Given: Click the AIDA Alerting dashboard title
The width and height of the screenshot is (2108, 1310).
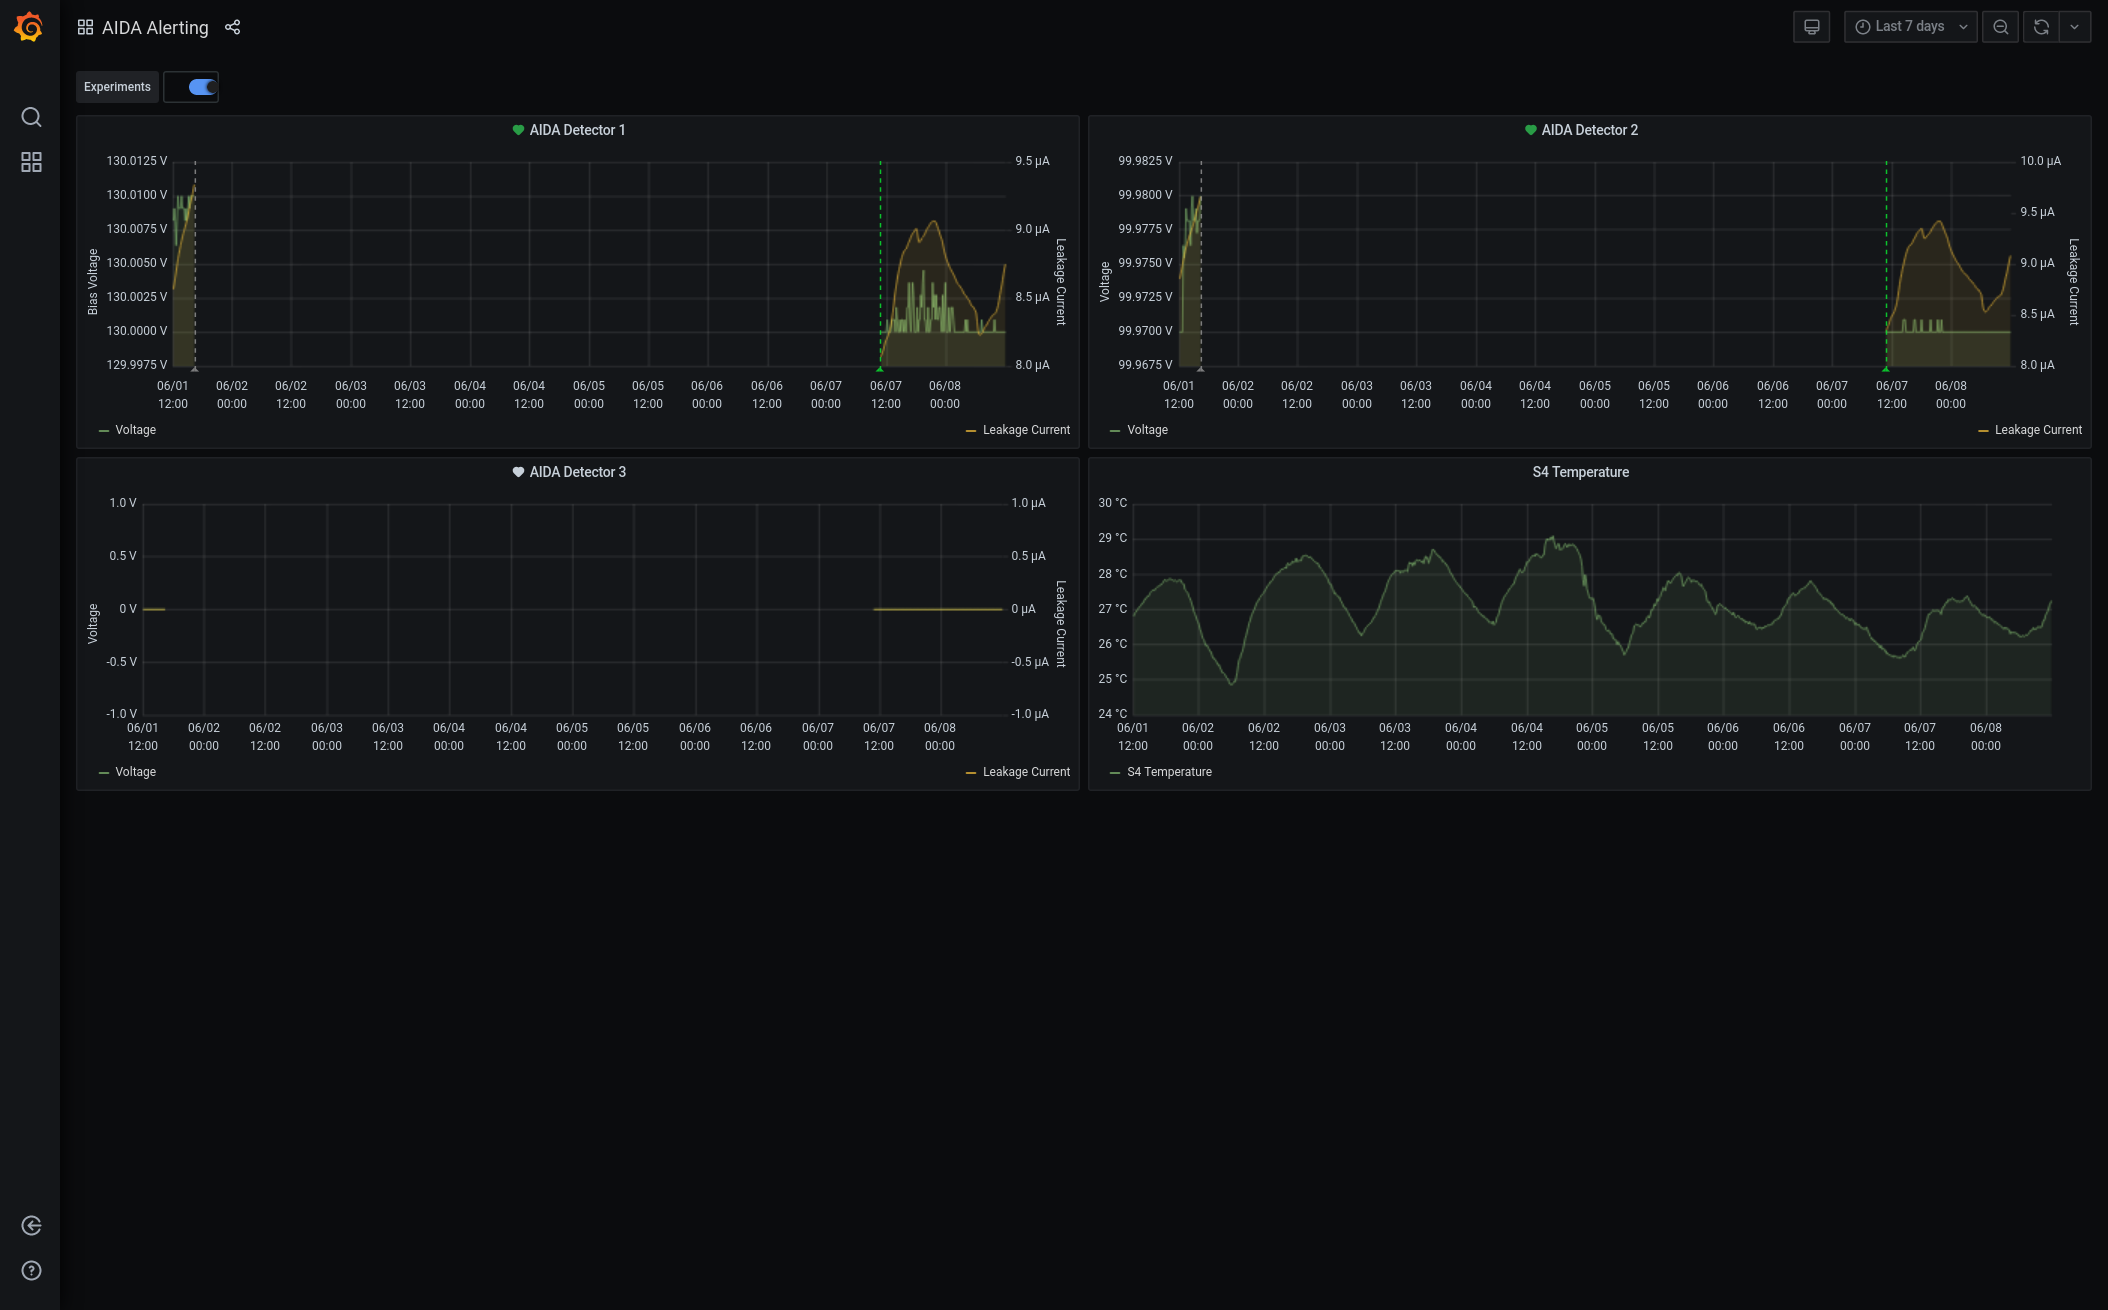Looking at the screenshot, I should click(x=155, y=28).
